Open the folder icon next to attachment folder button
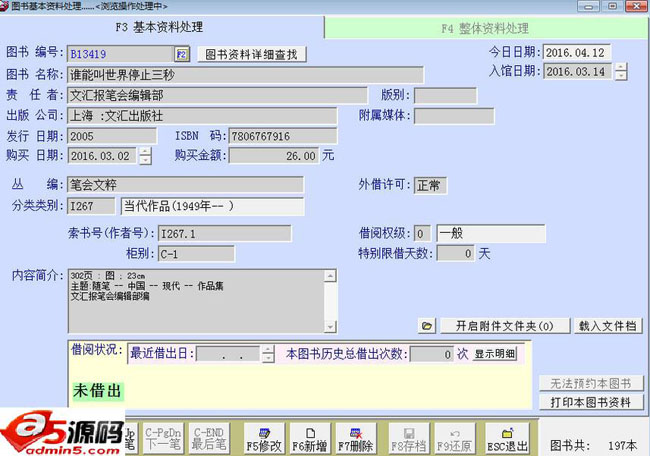 point(427,326)
